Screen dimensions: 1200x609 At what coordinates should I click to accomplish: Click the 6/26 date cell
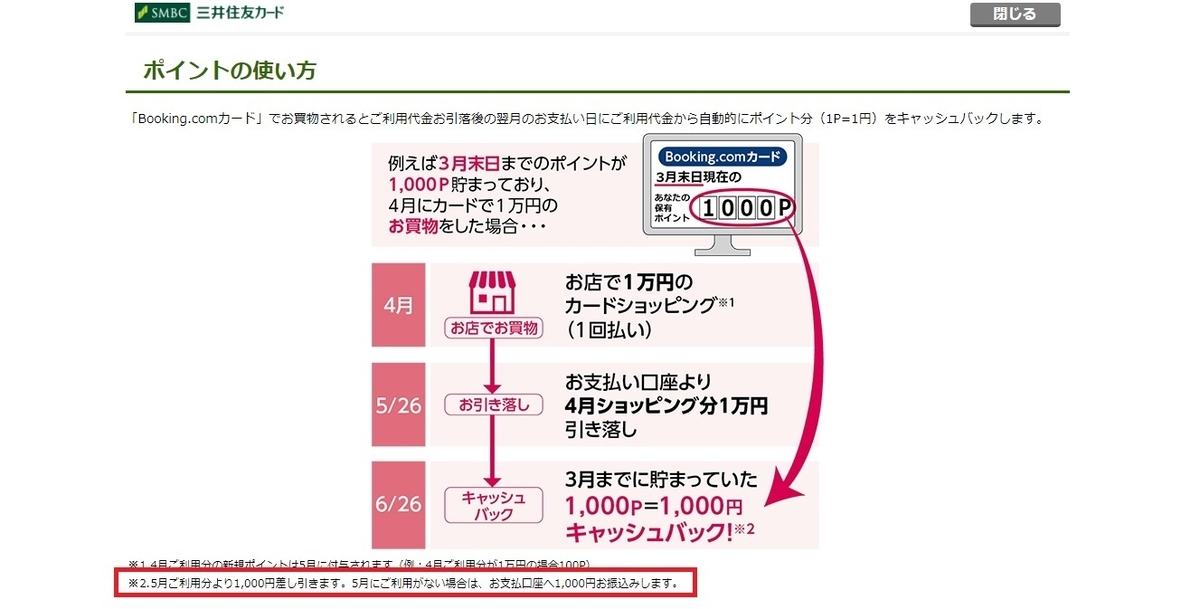click(397, 505)
